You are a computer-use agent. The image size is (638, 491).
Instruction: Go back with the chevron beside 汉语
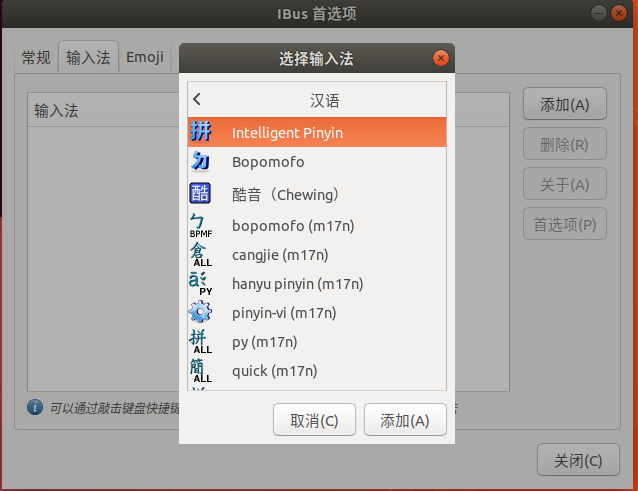pyautogui.click(x=197, y=99)
